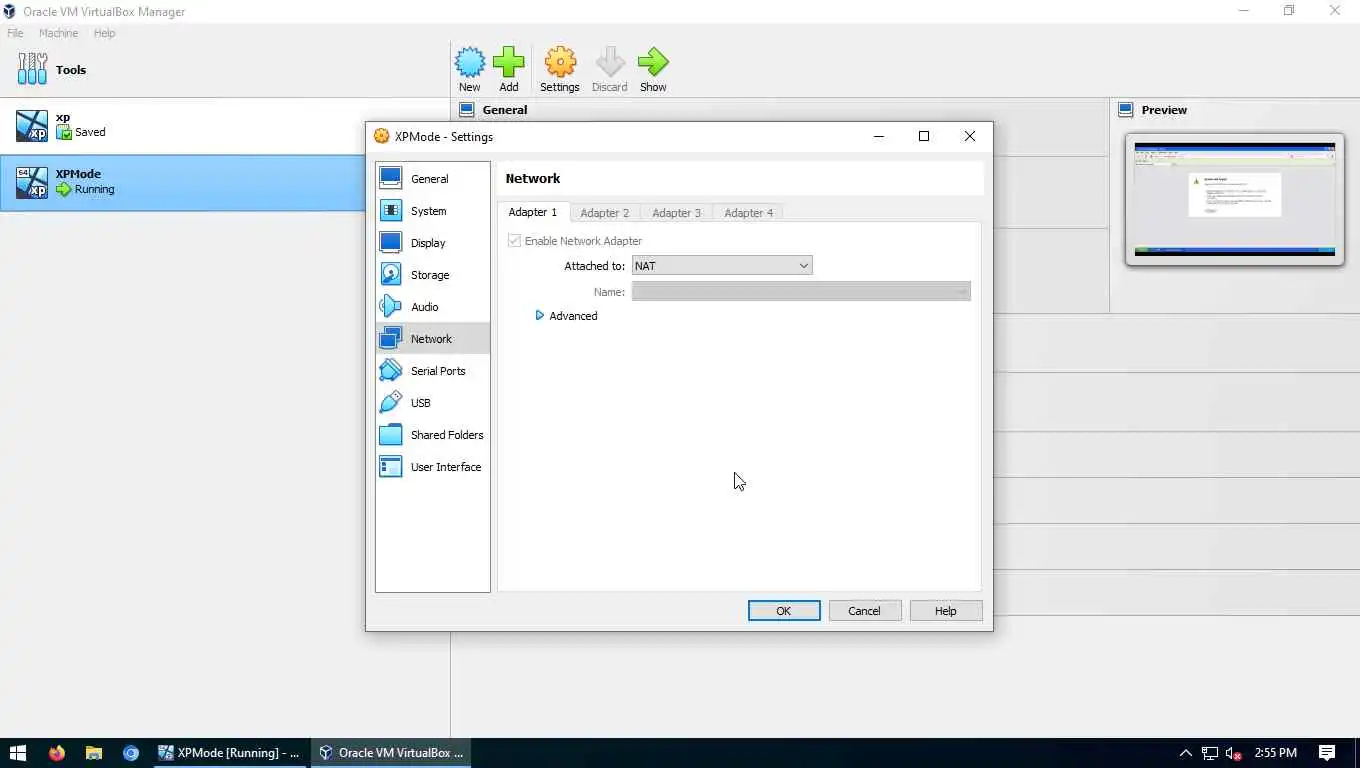
Task: Switch to Adapter 3 tab
Action: pyautogui.click(x=677, y=213)
